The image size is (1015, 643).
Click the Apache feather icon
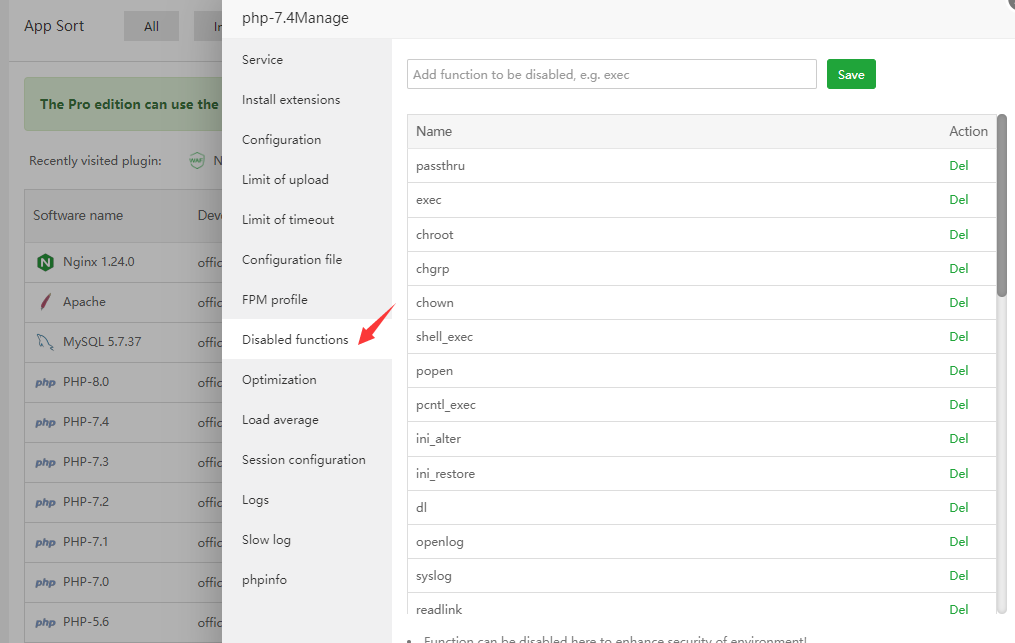click(45, 302)
